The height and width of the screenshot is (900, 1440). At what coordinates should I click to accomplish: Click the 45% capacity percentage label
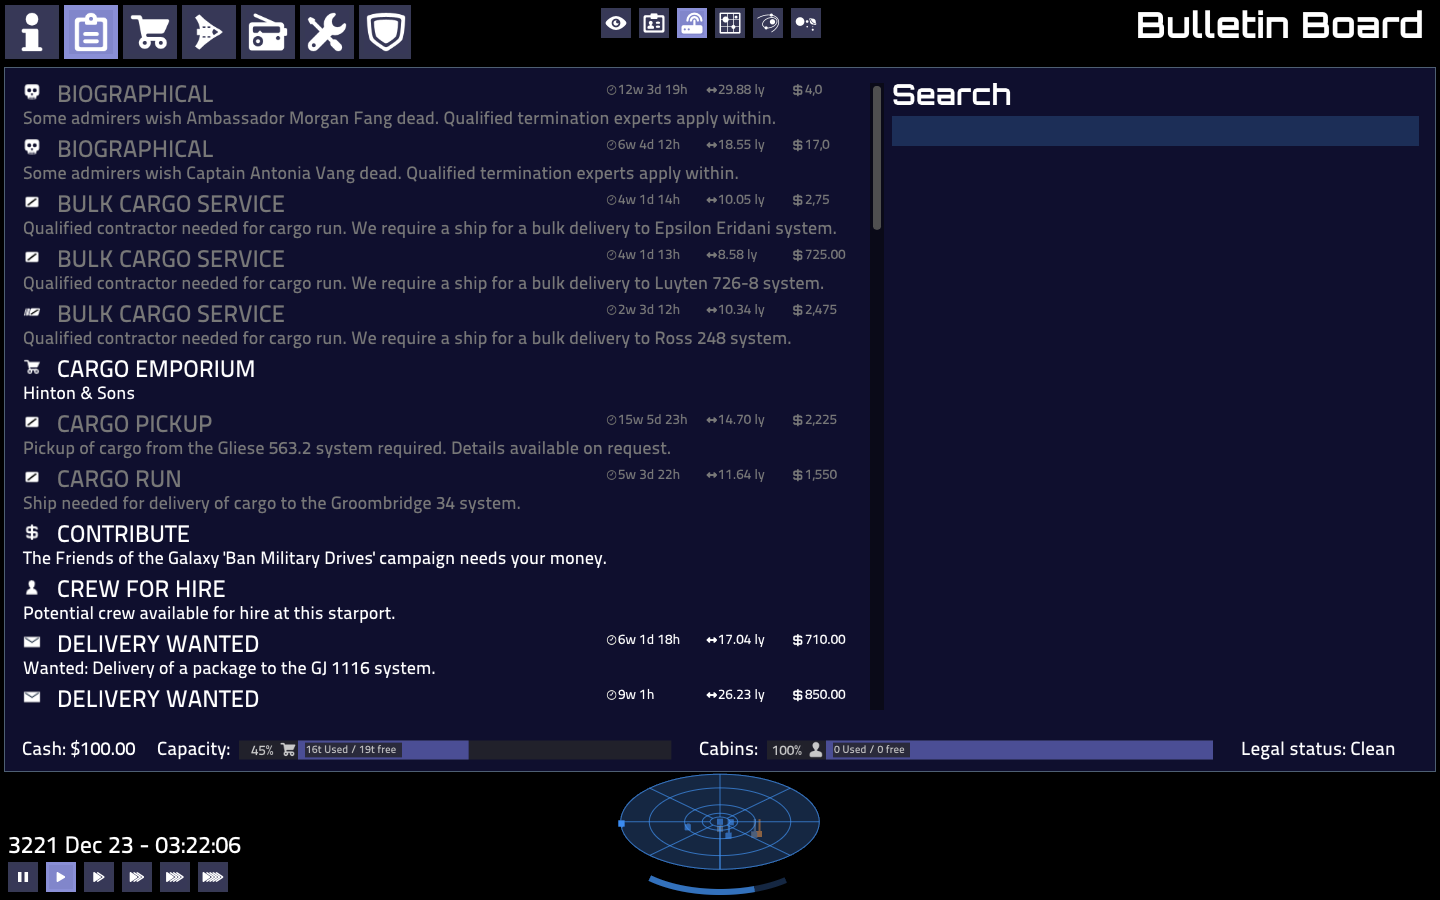[262, 750]
